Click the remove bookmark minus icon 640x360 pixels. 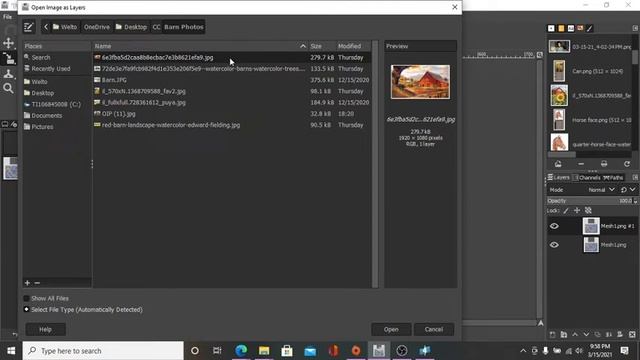(37, 282)
